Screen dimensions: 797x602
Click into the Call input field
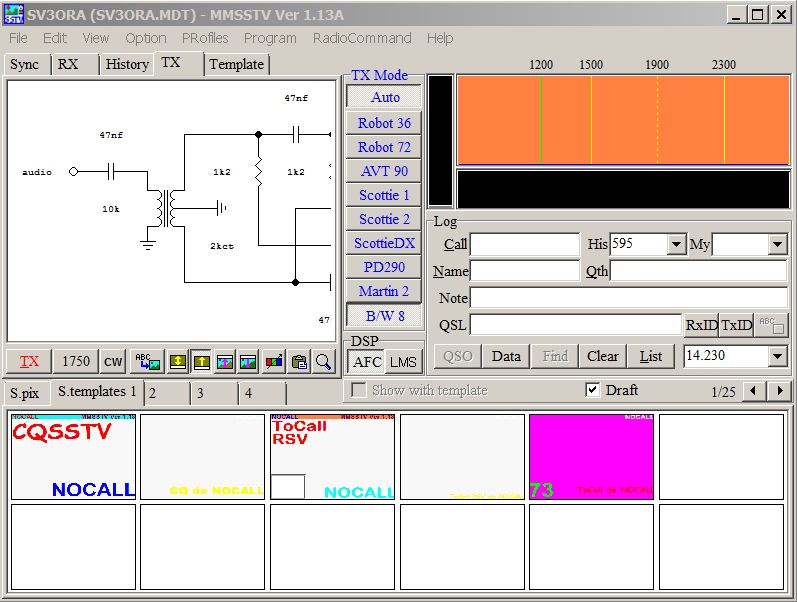pyautogui.click(x=525, y=245)
